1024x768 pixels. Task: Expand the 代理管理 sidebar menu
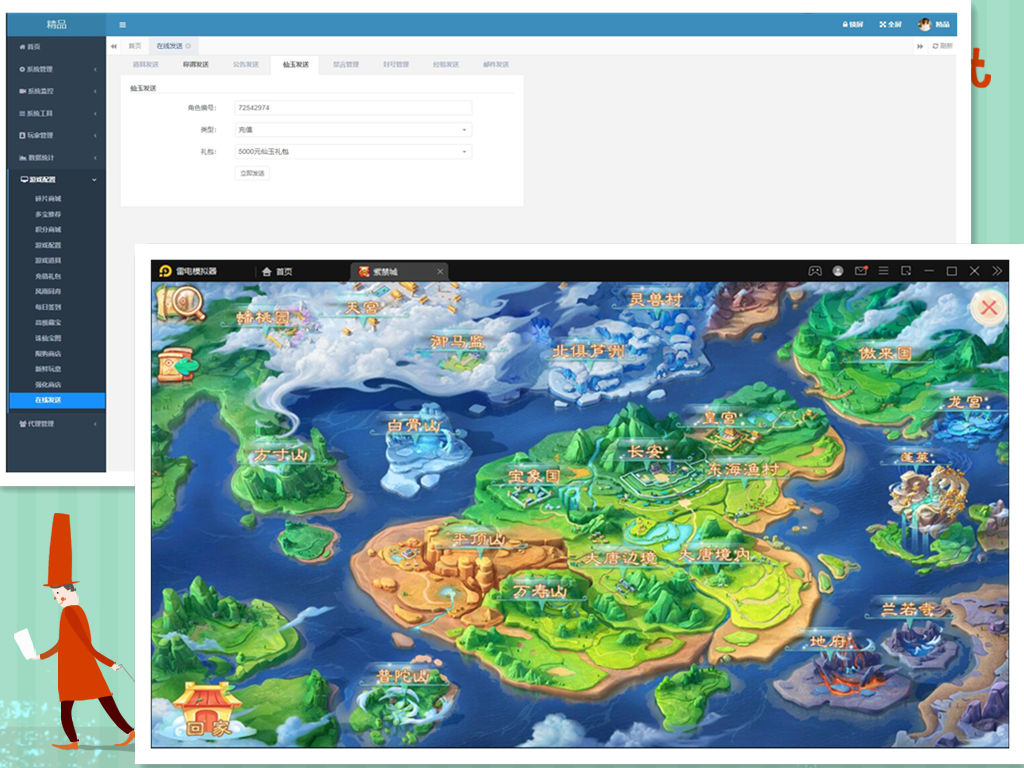point(56,424)
